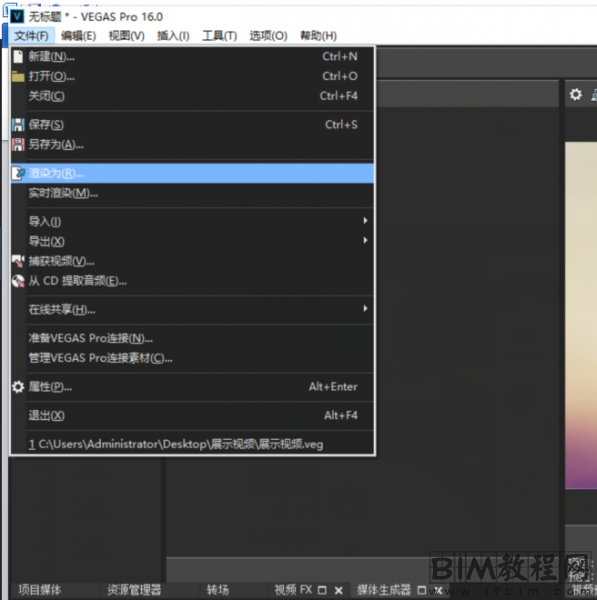This screenshot has width=597, height=600.
Task: Expand the 在线共享(H) submenu
Action: coord(192,309)
